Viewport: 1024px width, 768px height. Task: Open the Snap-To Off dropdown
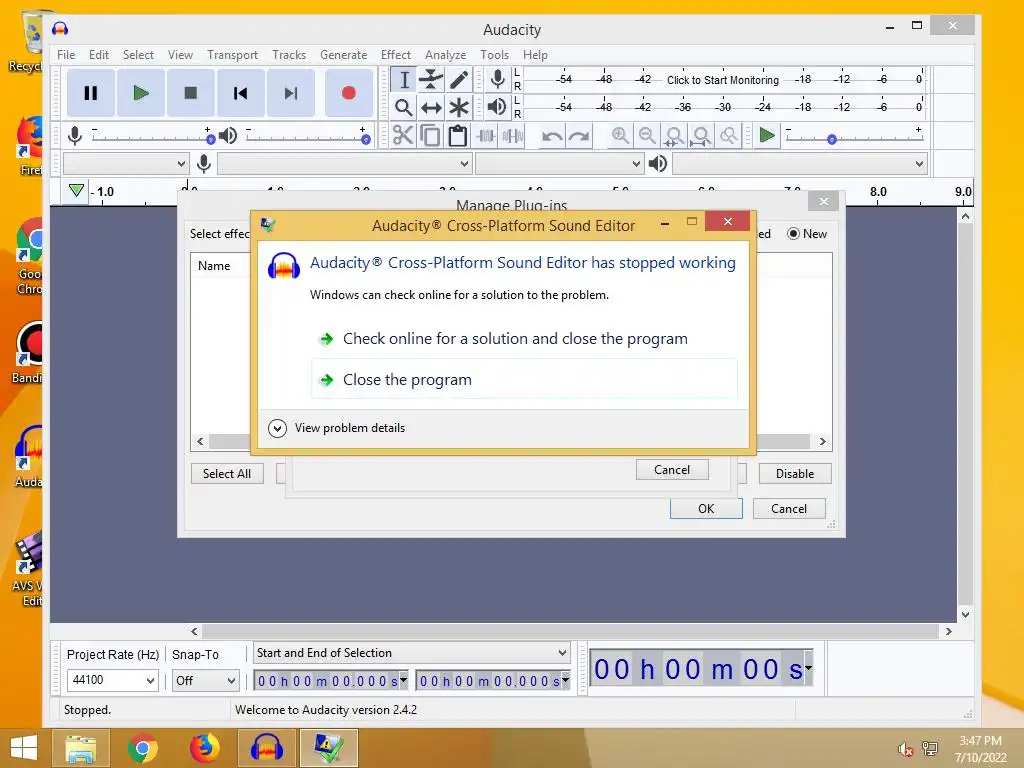coord(205,680)
